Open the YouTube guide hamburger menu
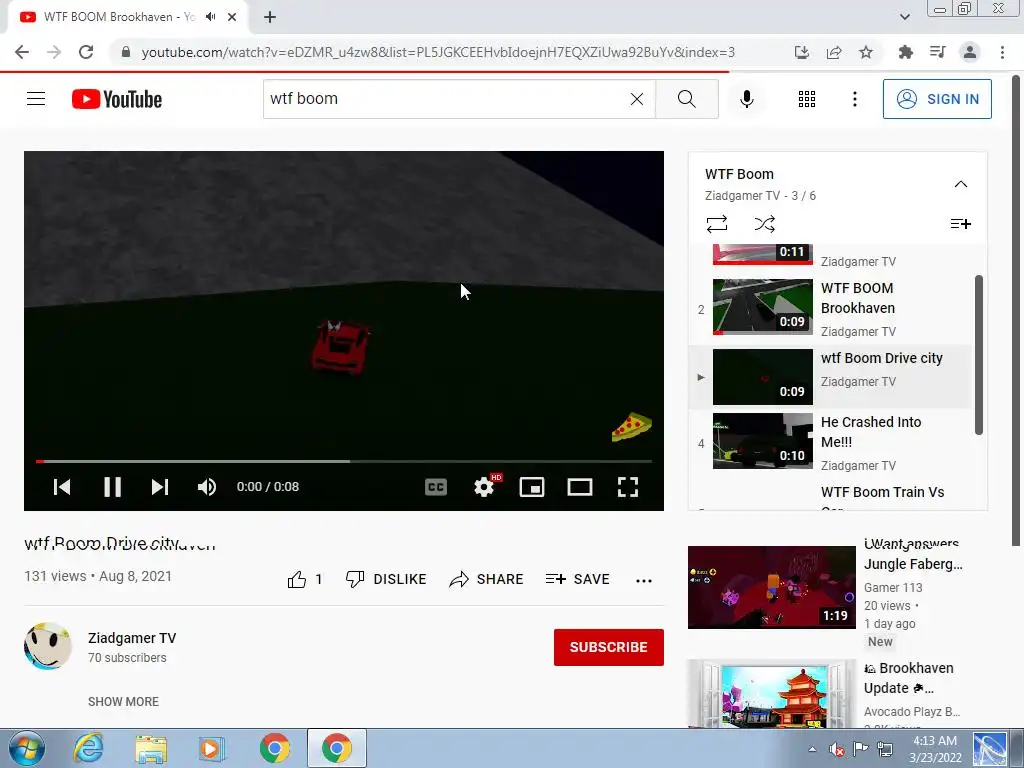This screenshot has width=1024, height=768. click(36, 99)
